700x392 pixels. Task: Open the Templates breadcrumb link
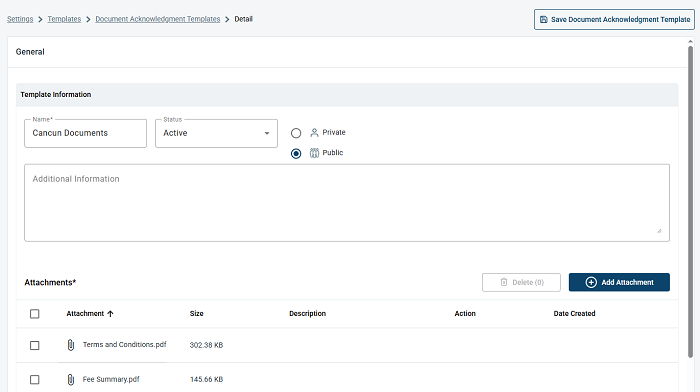pos(64,19)
